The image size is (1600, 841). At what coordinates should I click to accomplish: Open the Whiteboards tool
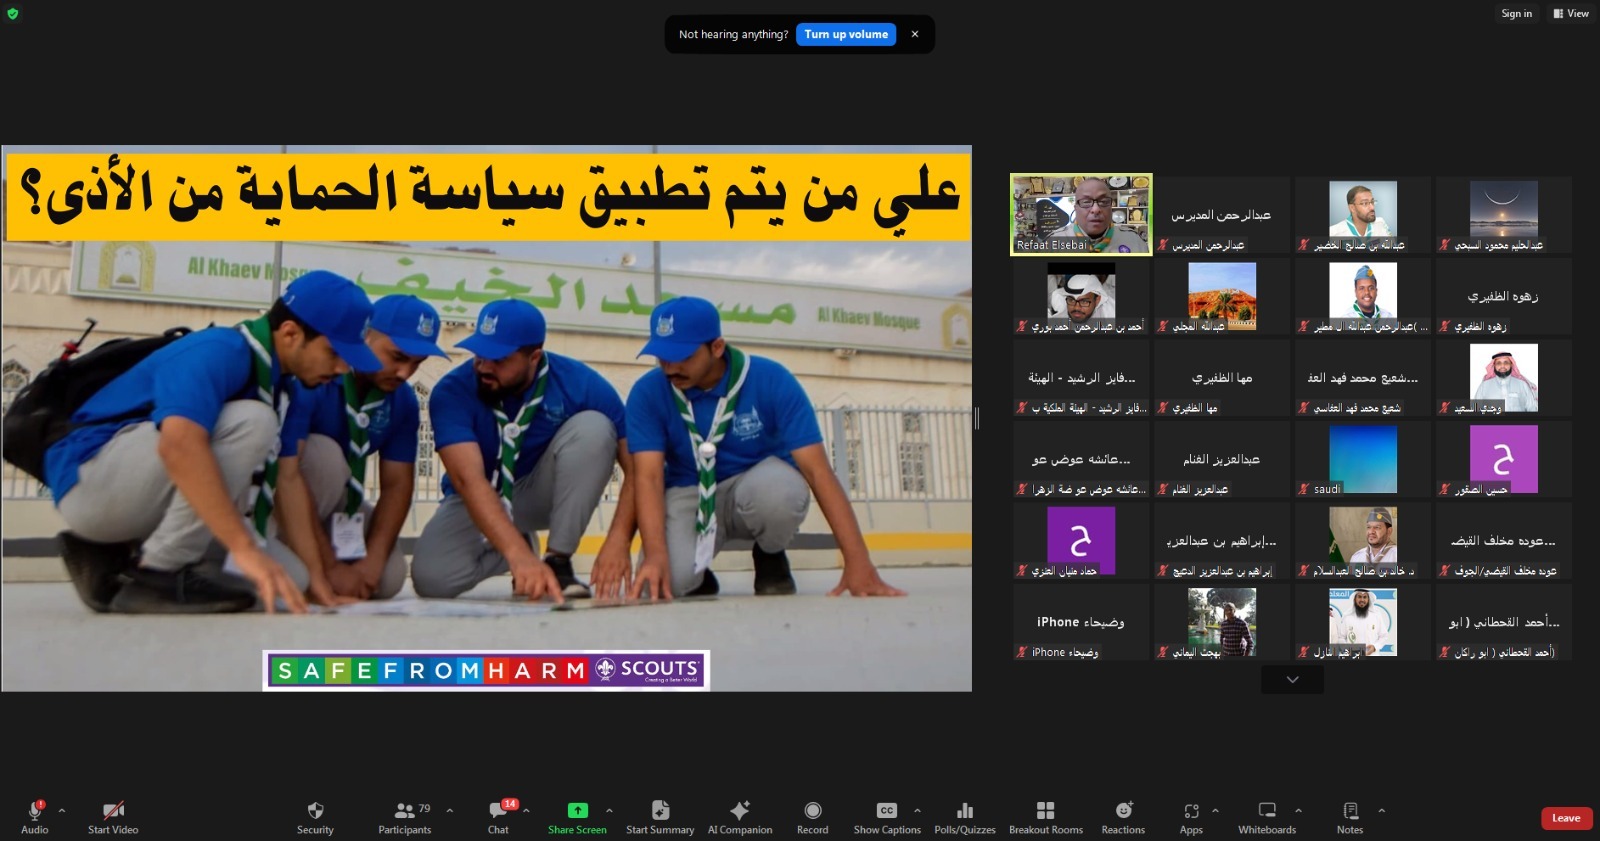[x=1266, y=811]
